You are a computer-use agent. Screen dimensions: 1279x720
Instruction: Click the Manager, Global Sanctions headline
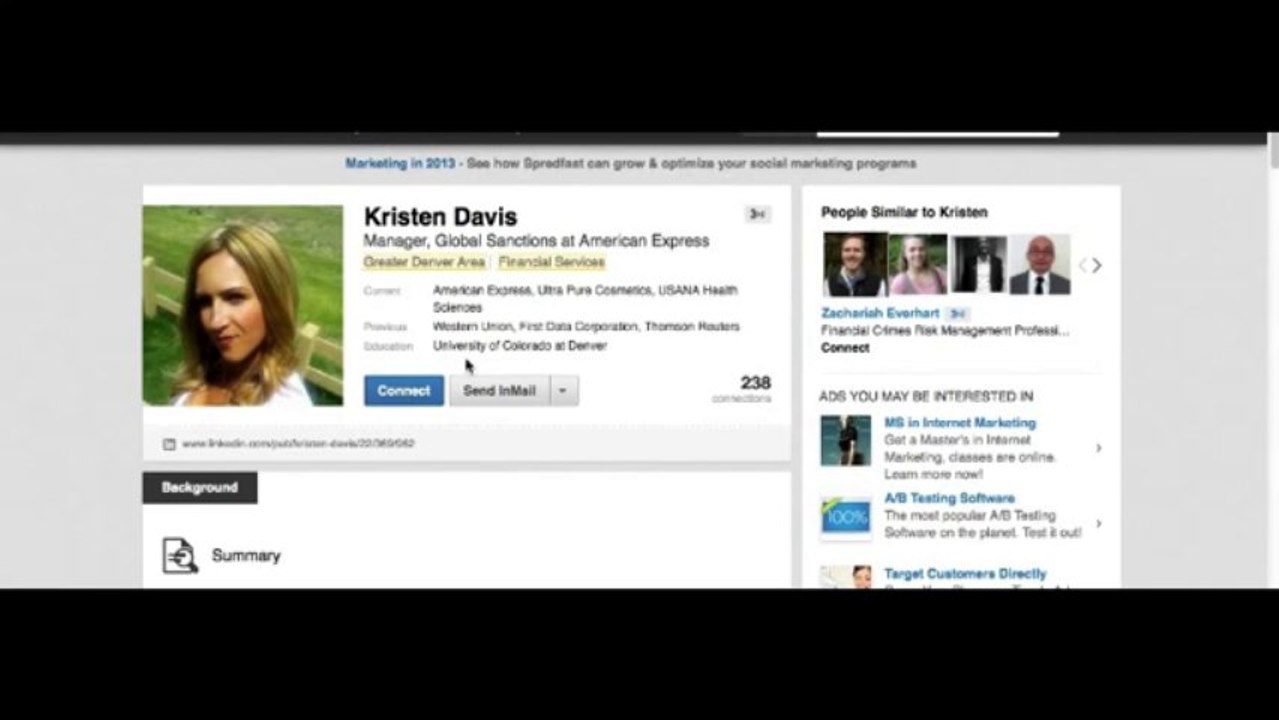pyautogui.click(x=536, y=241)
